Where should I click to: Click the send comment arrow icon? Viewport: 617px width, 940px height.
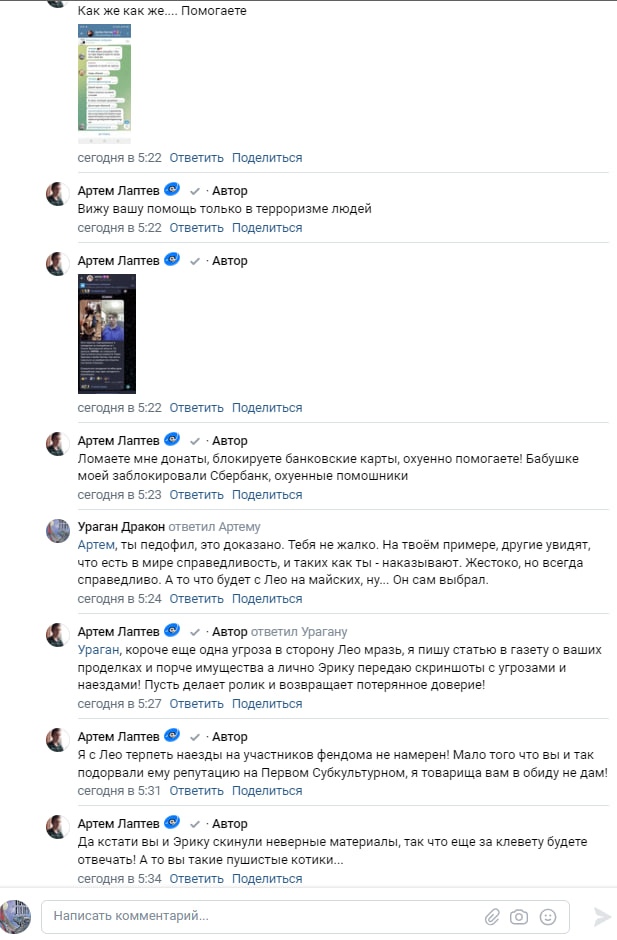click(602, 917)
